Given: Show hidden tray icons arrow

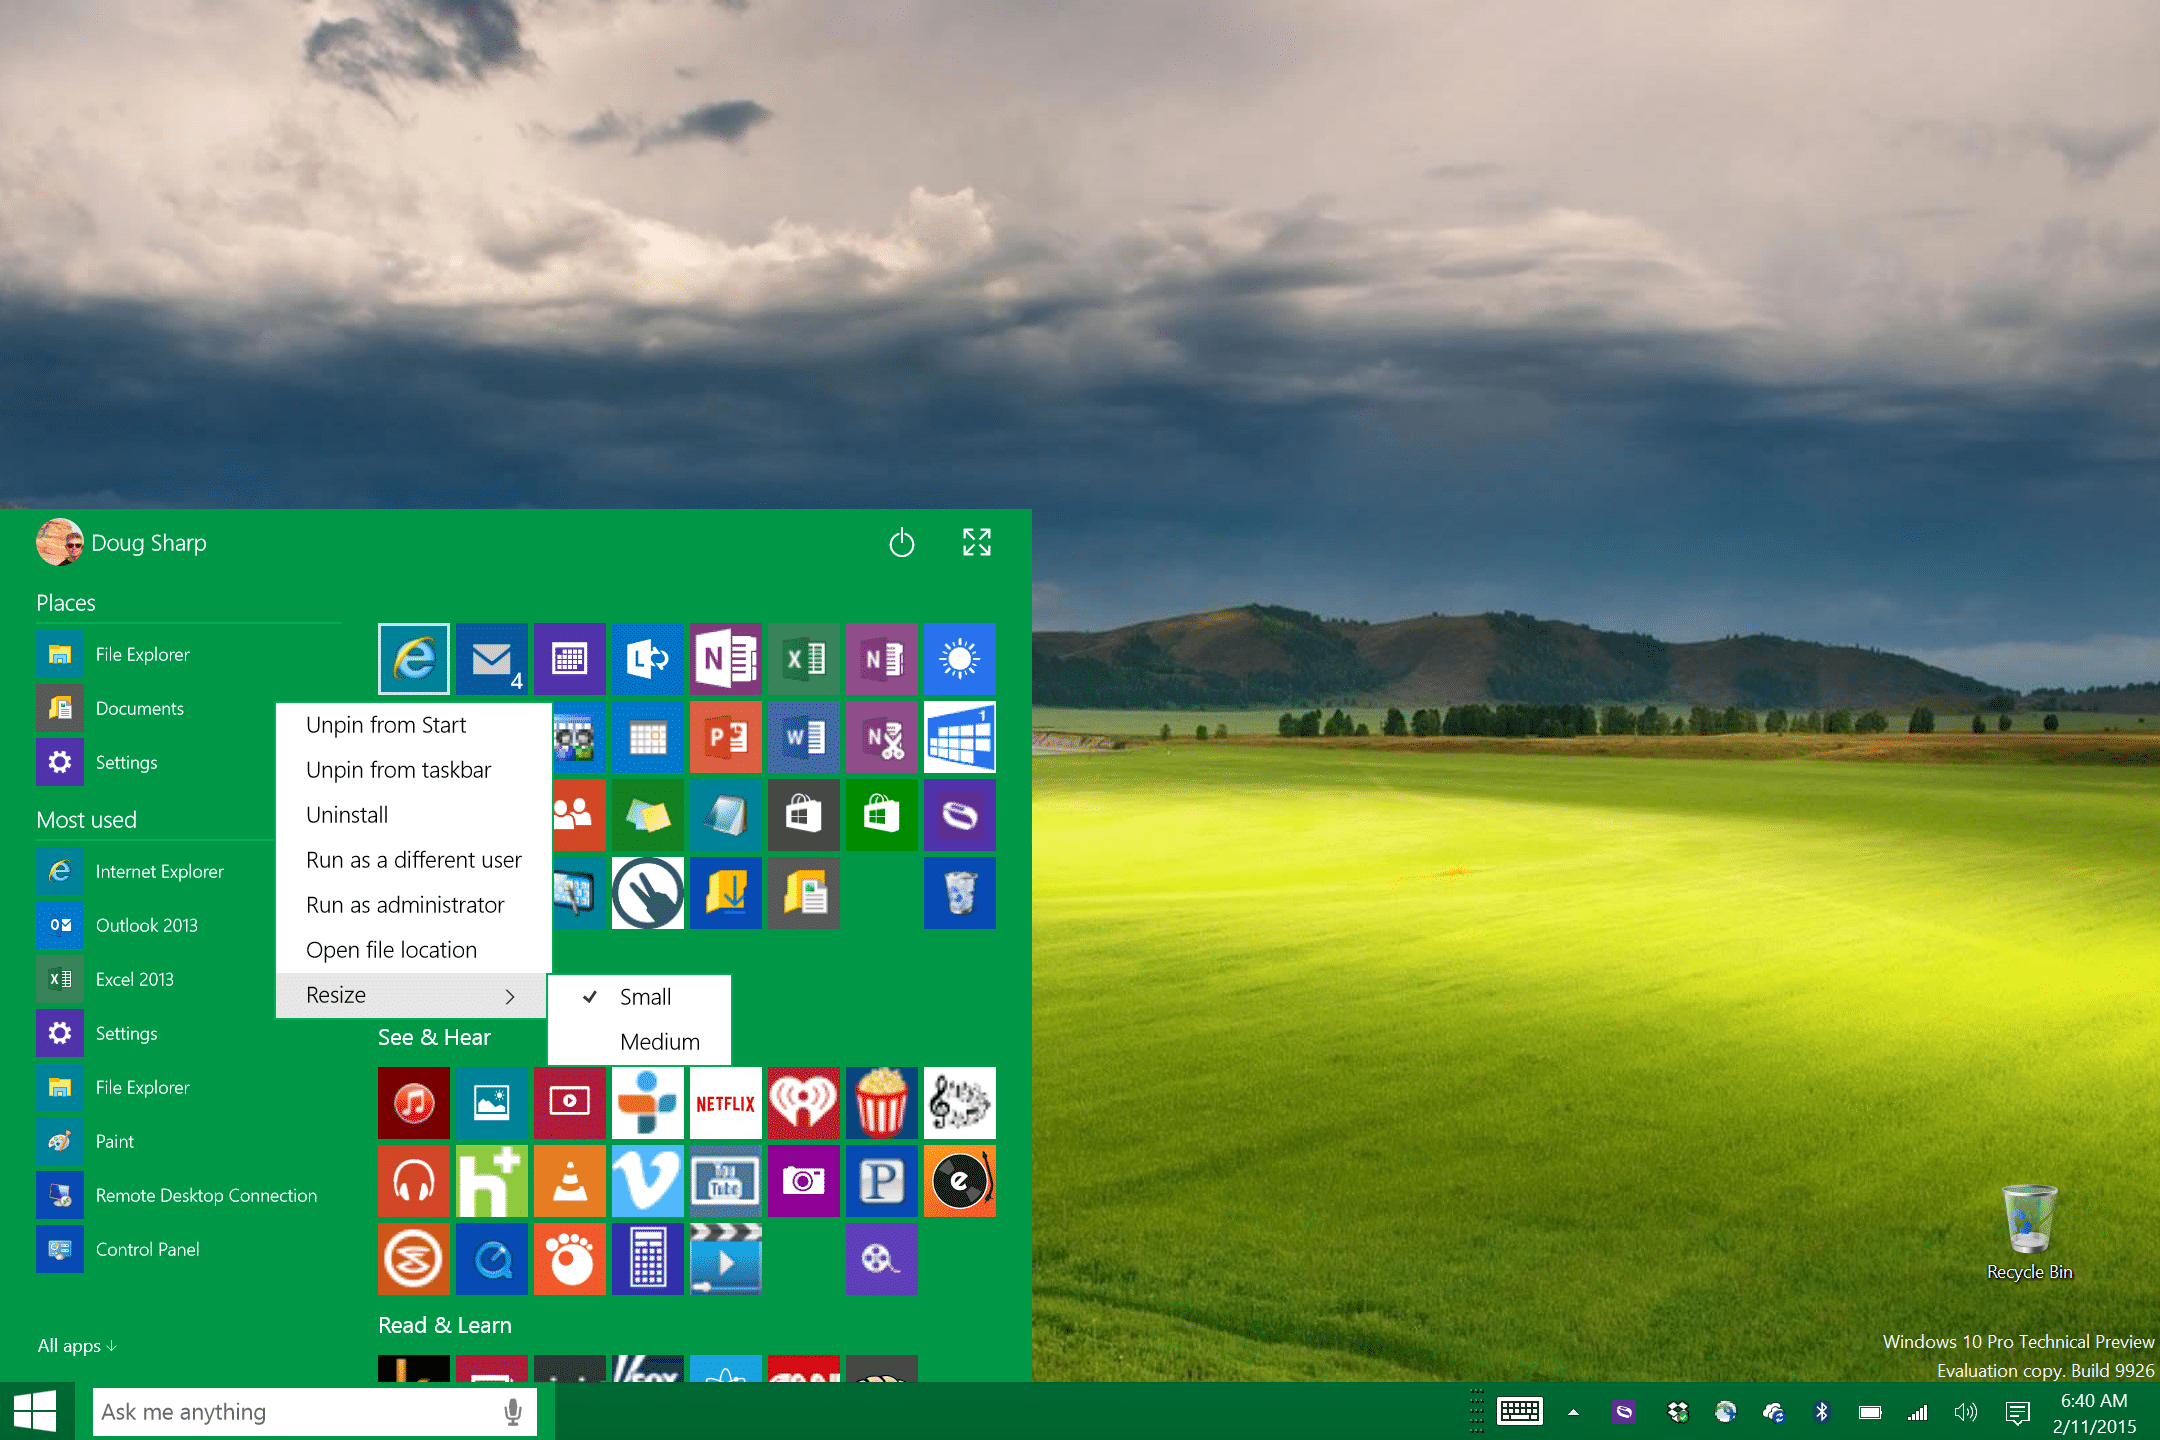Looking at the screenshot, I should pyautogui.click(x=1573, y=1412).
